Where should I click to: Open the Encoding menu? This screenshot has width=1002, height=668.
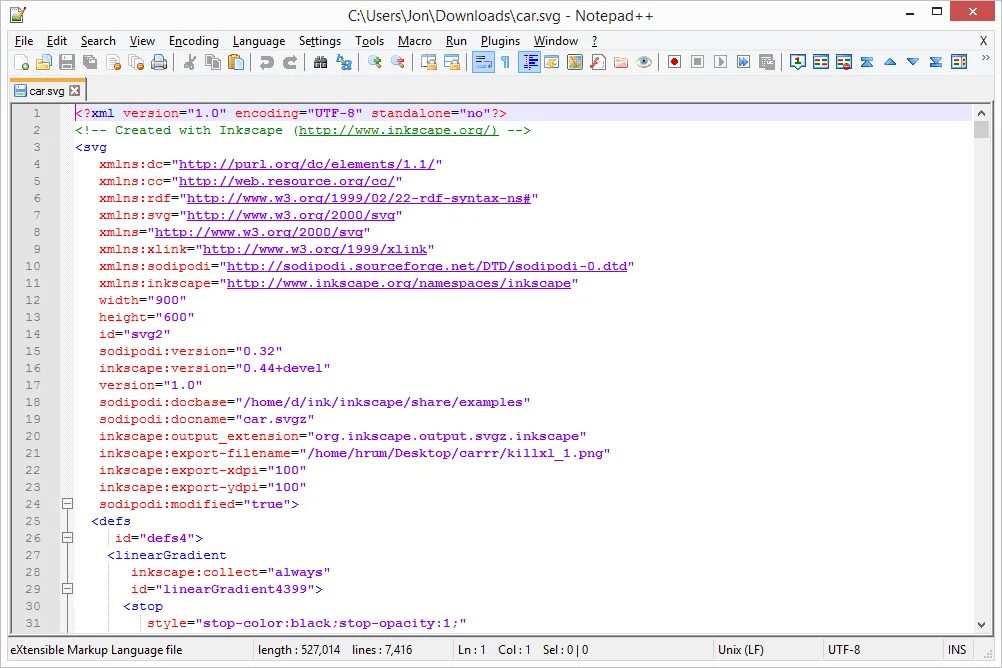[x=194, y=41]
